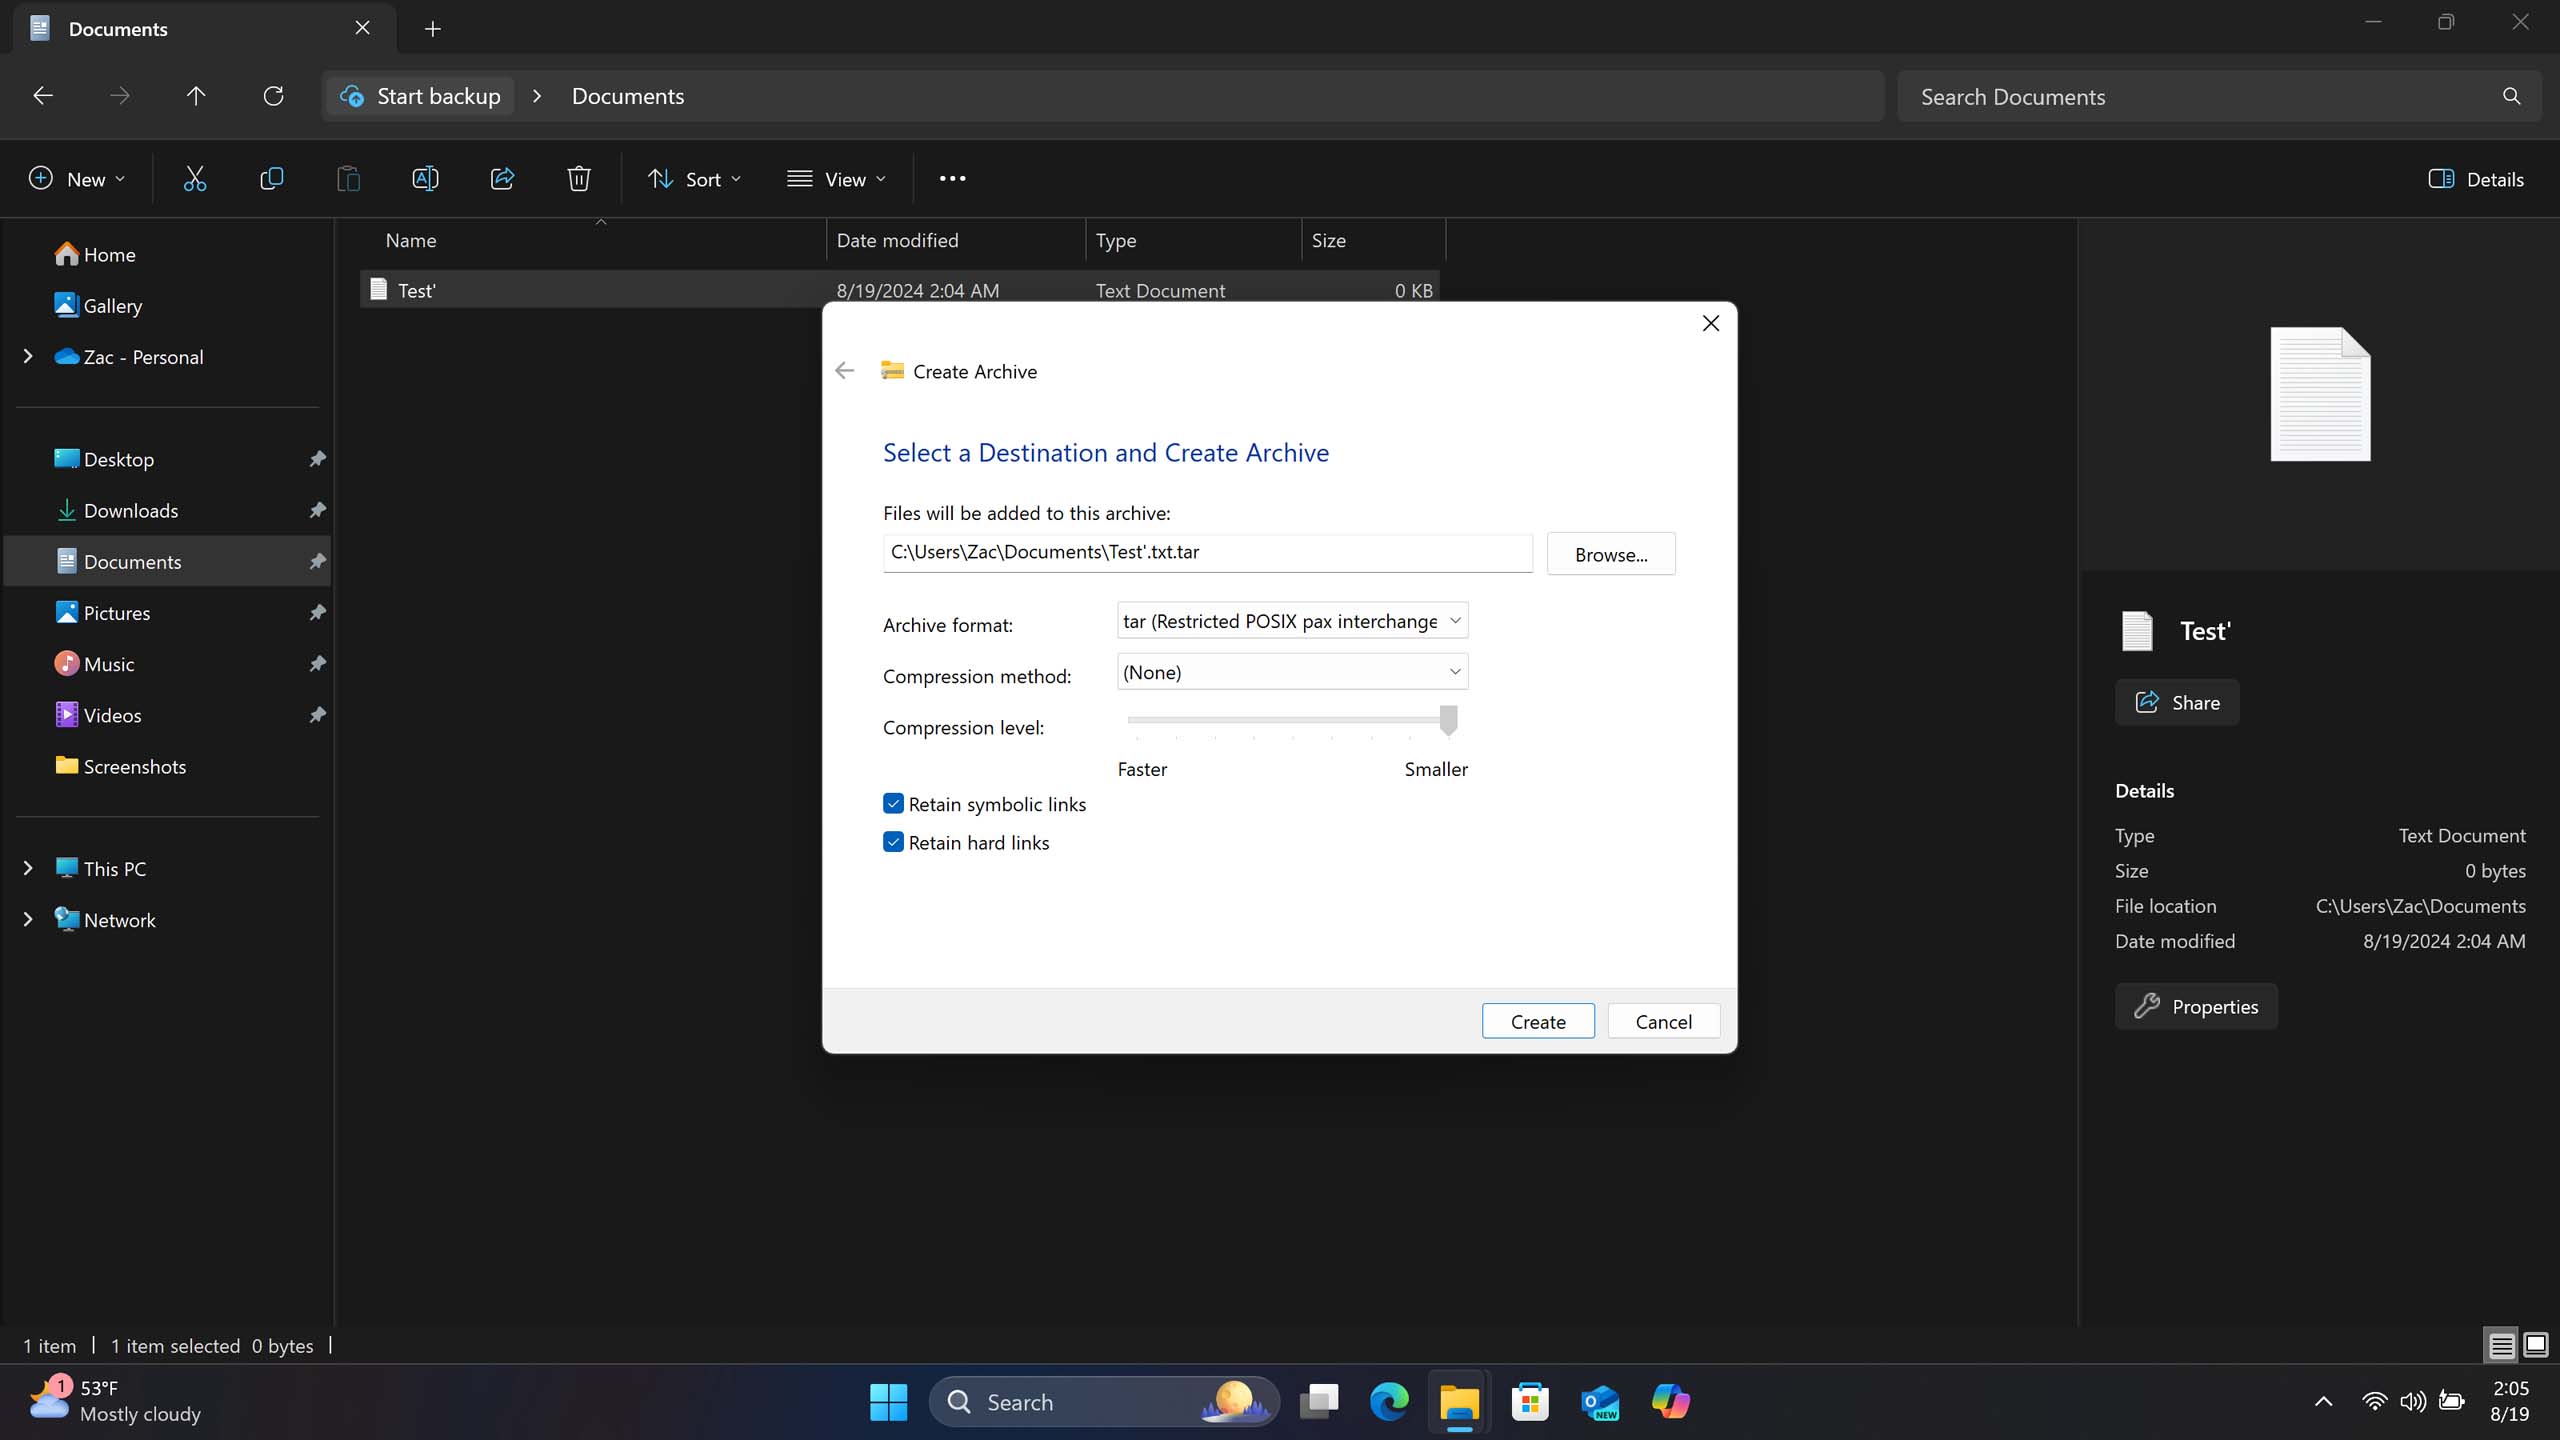Toggle Retain hard links checkbox
The height and width of the screenshot is (1440, 2560).
(893, 842)
